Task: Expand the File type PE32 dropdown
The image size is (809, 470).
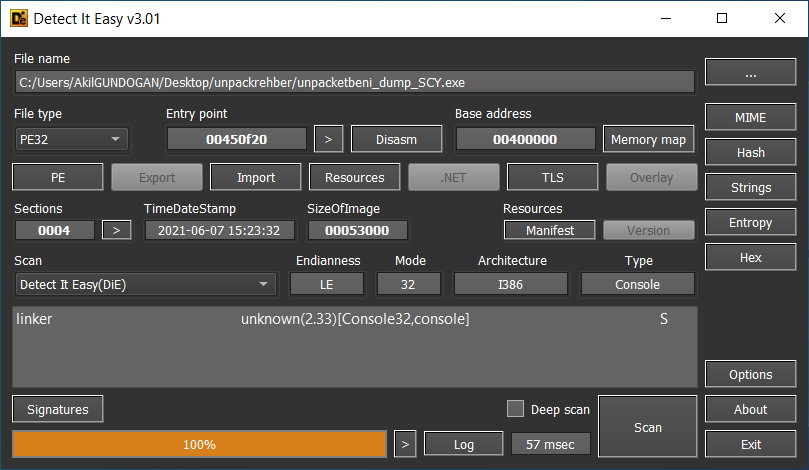Action: tap(71, 139)
